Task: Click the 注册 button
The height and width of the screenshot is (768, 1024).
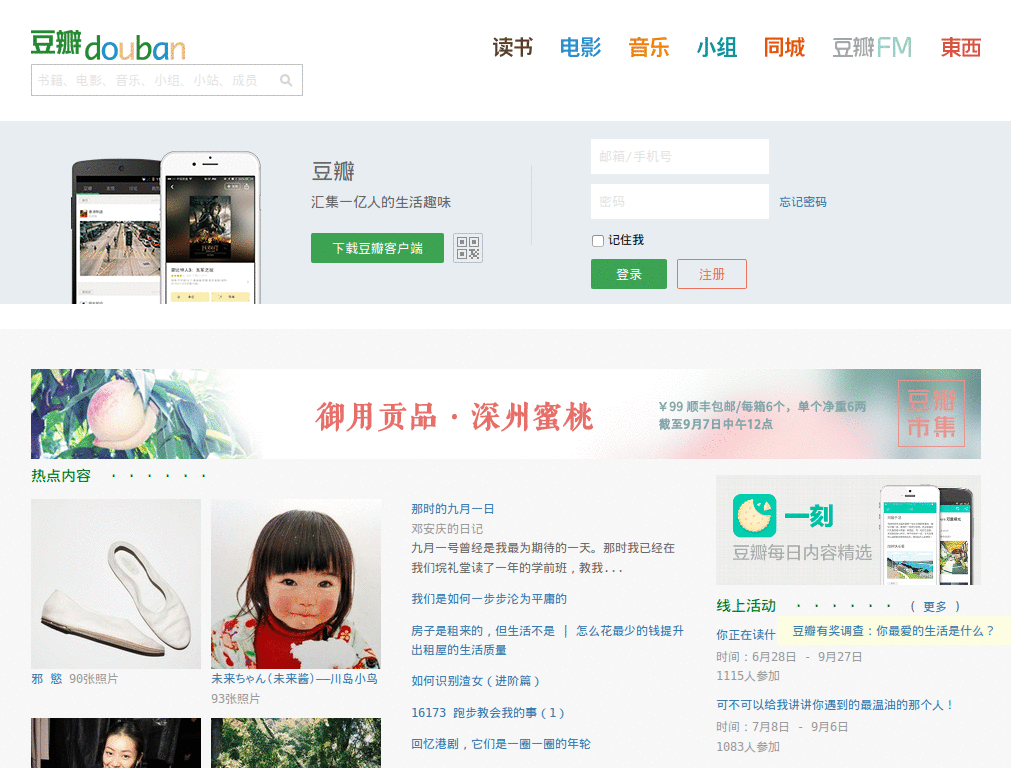Action: tap(712, 273)
